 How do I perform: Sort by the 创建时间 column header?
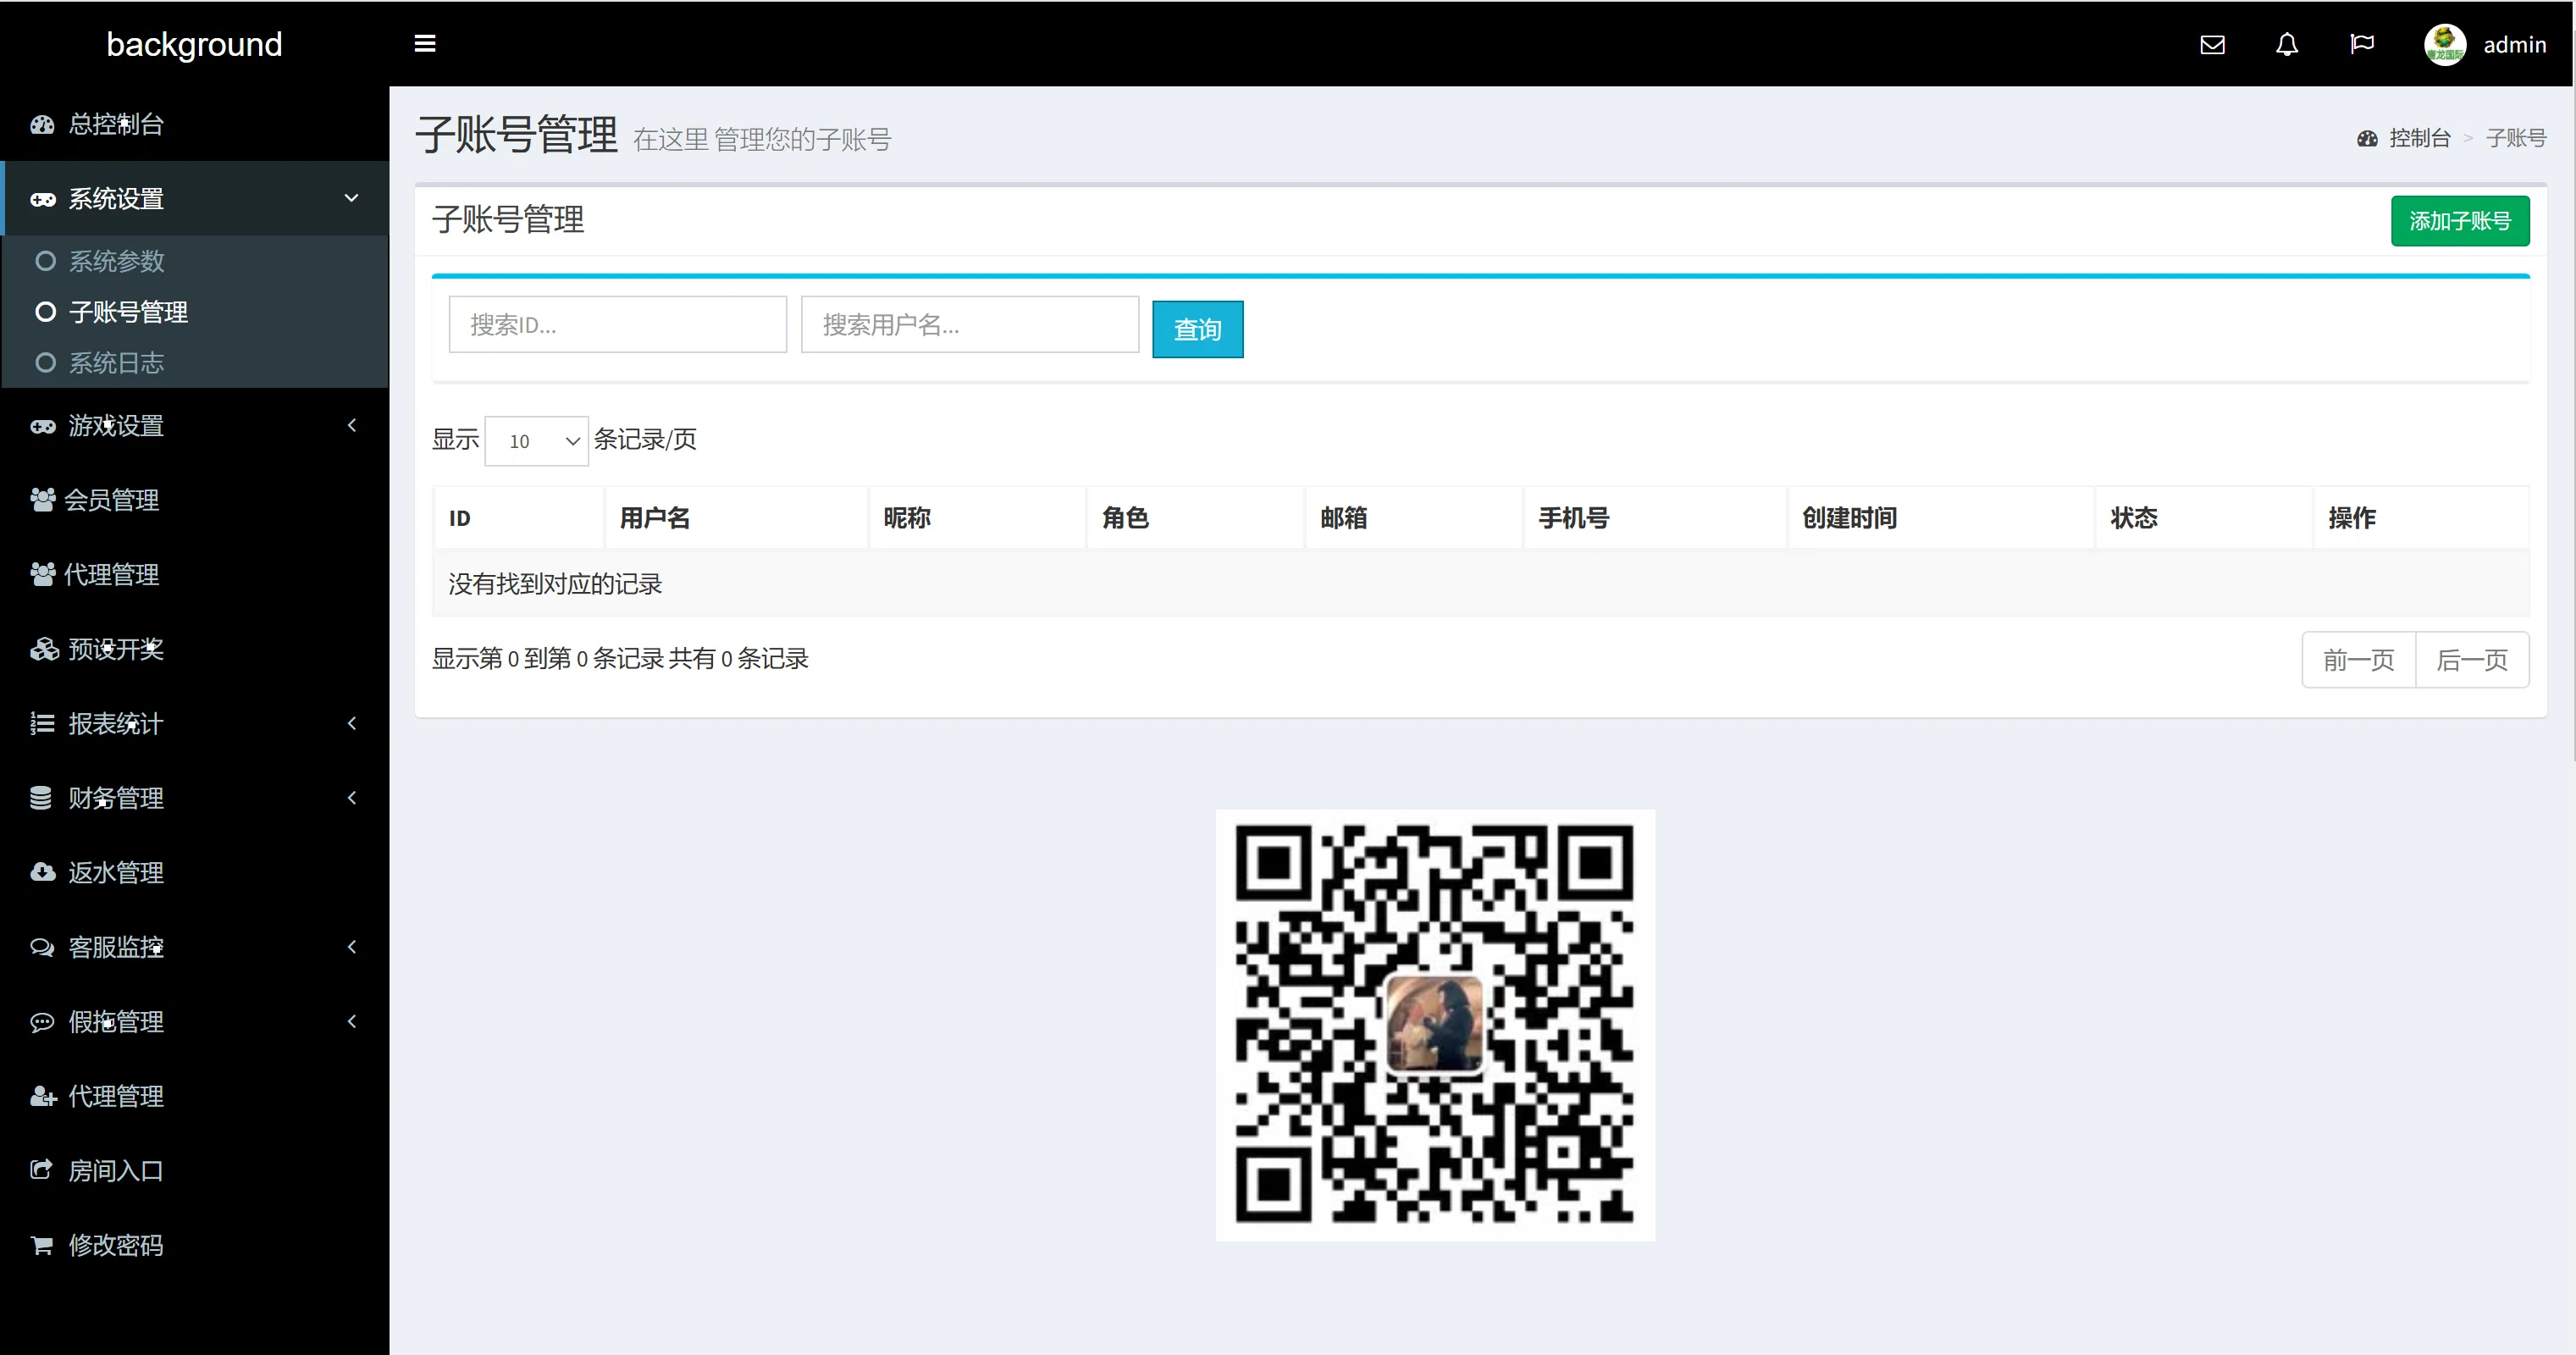(x=1942, y=518)
